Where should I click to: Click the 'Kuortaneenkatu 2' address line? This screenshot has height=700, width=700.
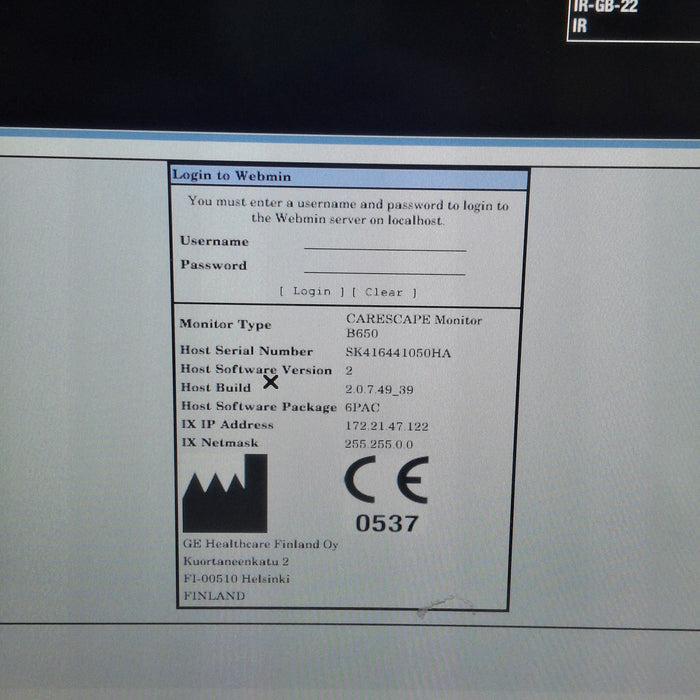(x=236, y=561)
